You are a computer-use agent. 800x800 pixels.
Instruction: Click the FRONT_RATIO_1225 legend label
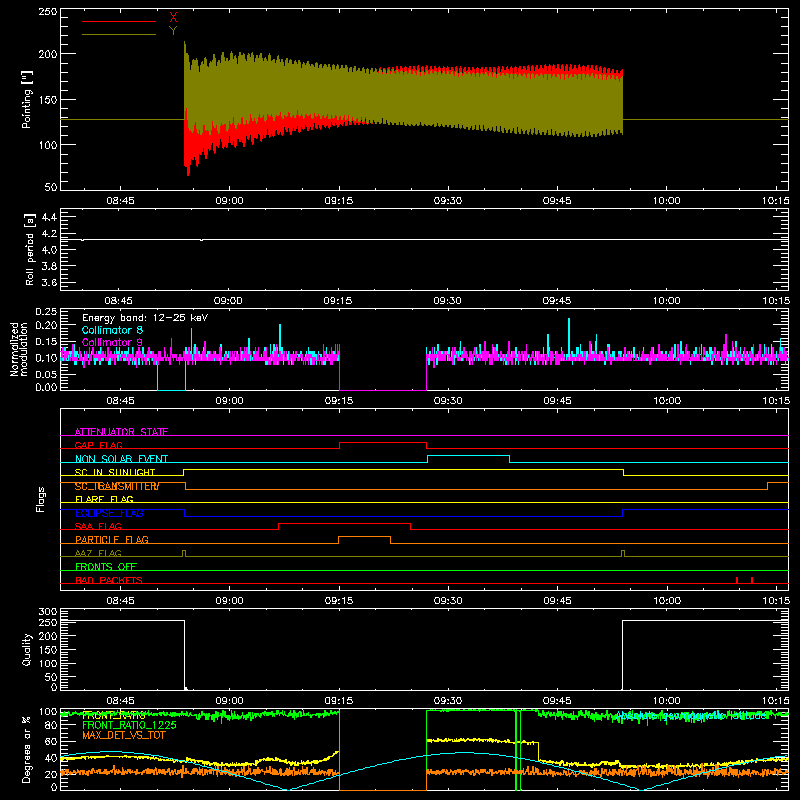tap(130, 725)
